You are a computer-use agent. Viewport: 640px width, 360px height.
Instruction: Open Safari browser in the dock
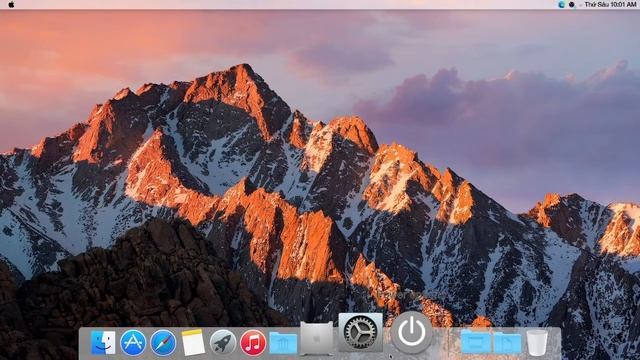pos(163,342)
